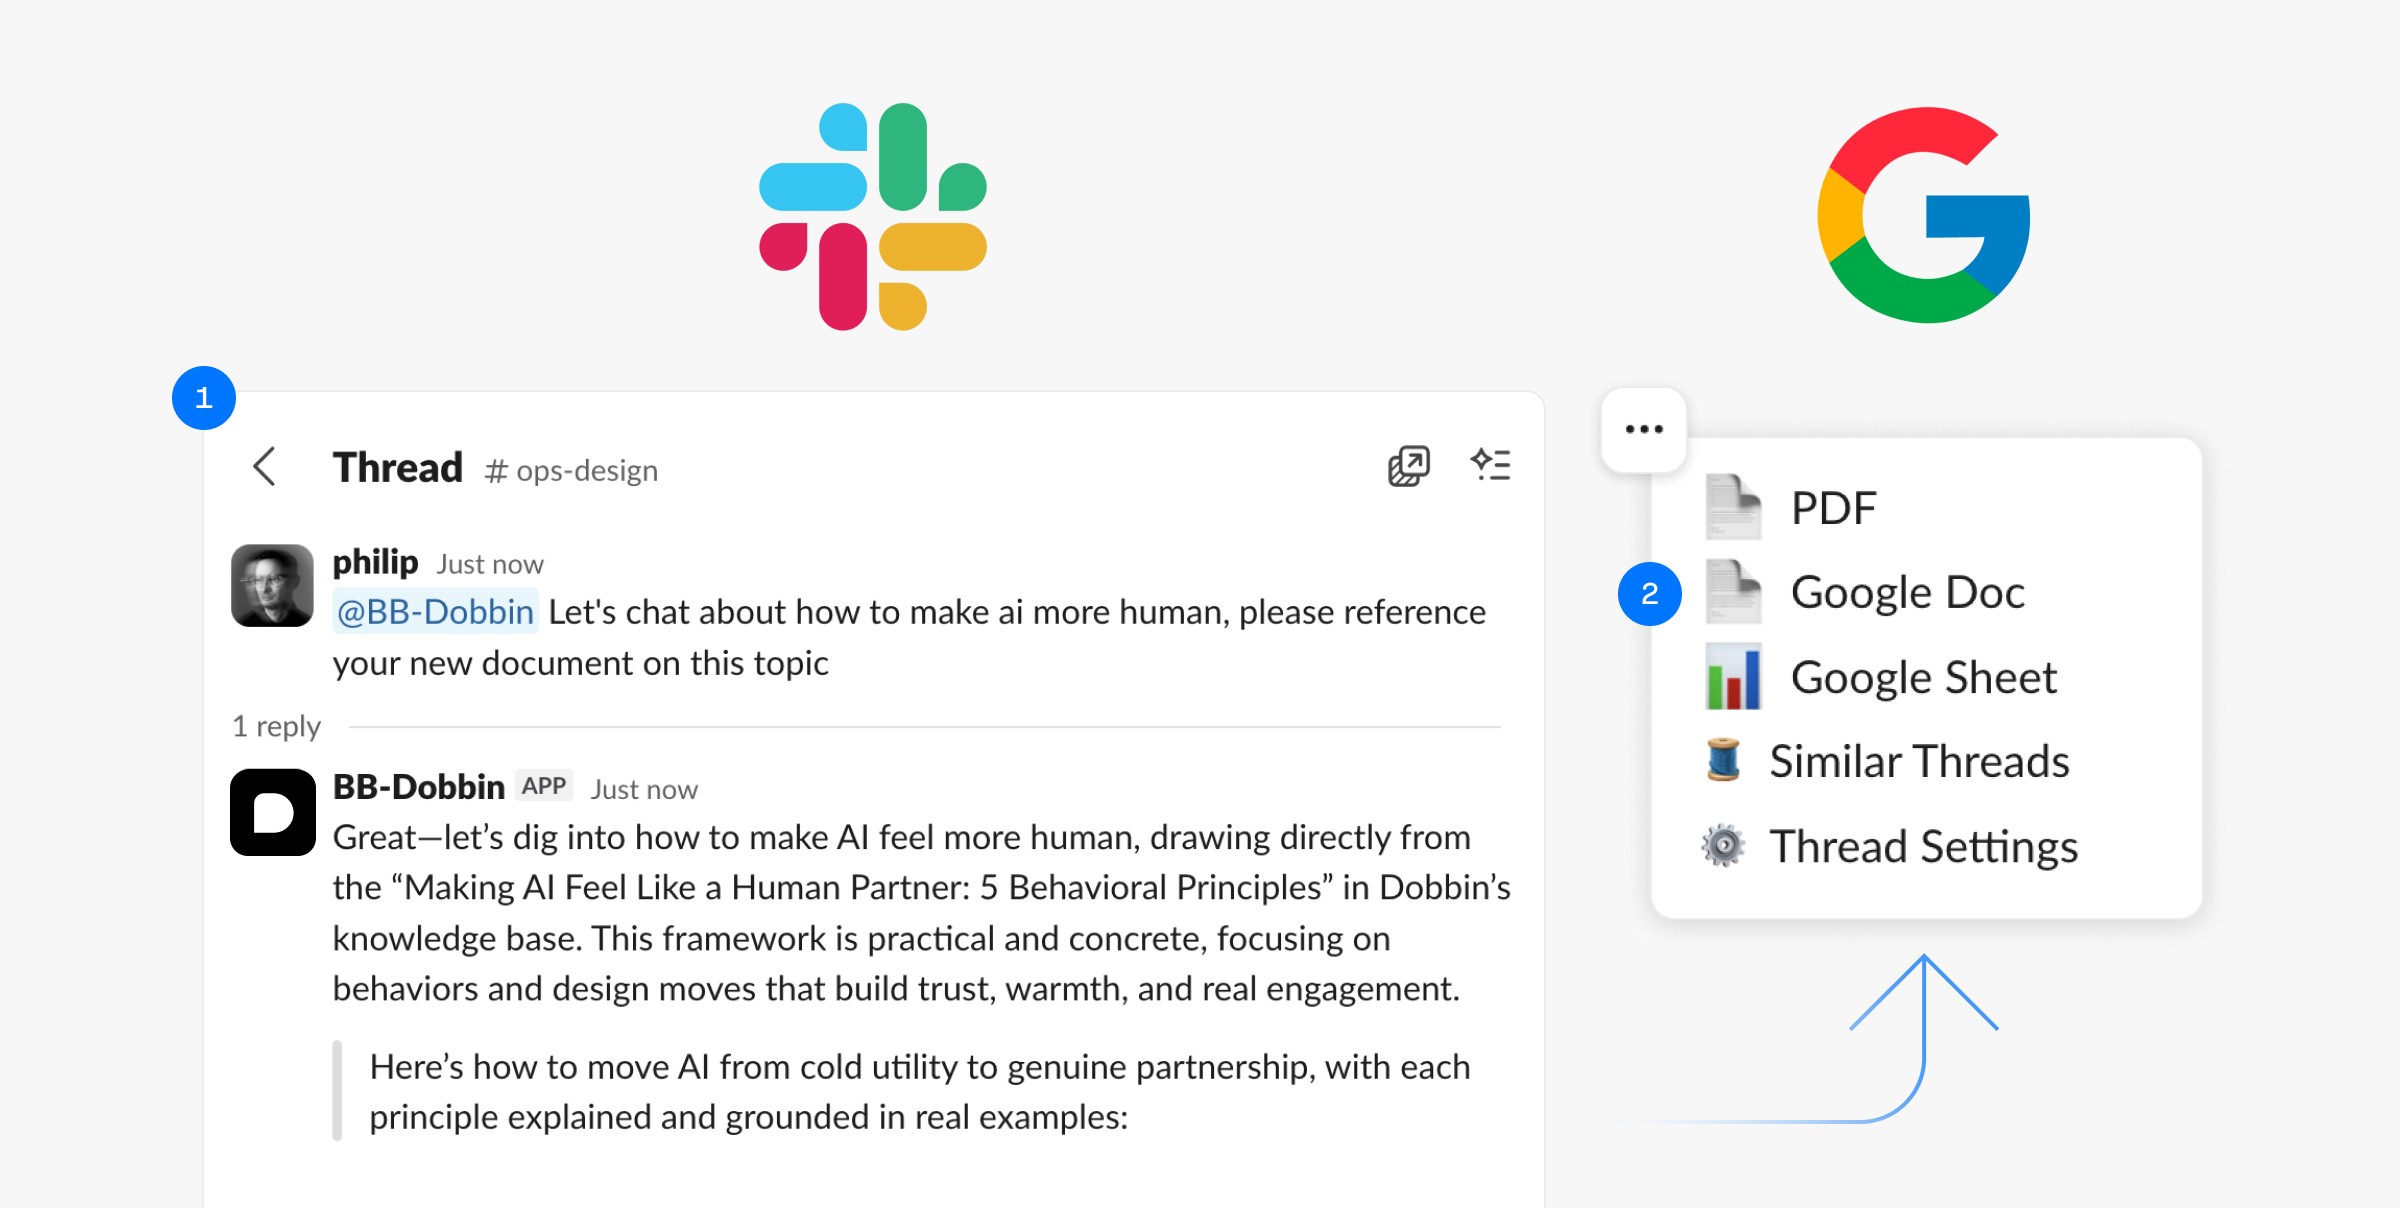2400x1208 pixels.
Task: Click the #ops-design channel name
Action: tap(572, 470)
